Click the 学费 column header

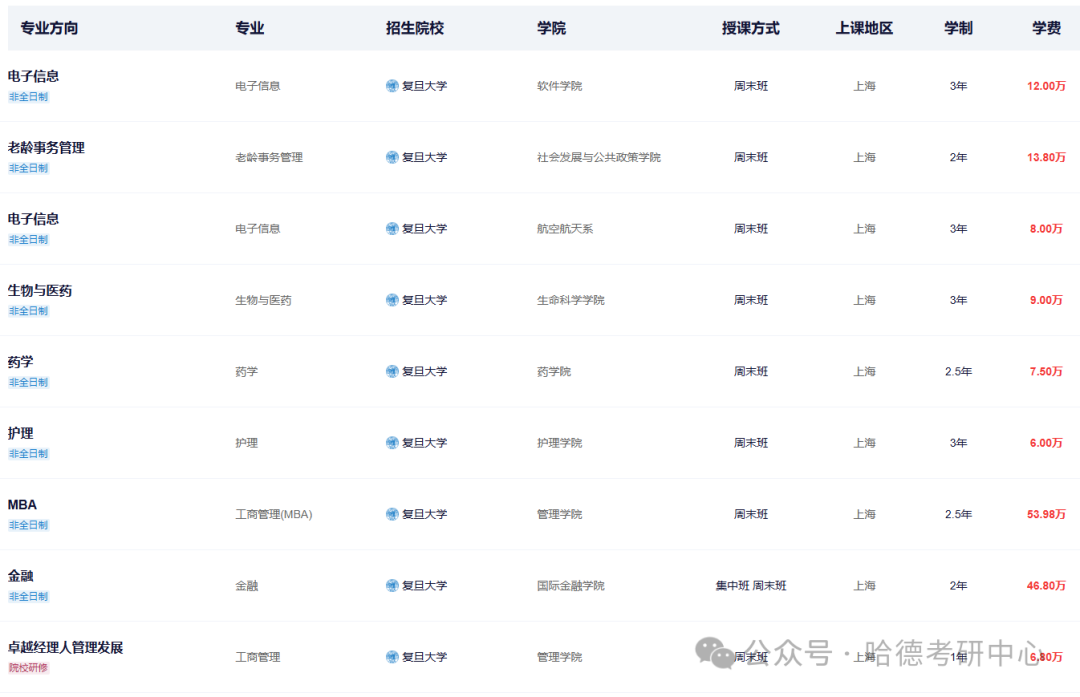[x=1046, y=28]
